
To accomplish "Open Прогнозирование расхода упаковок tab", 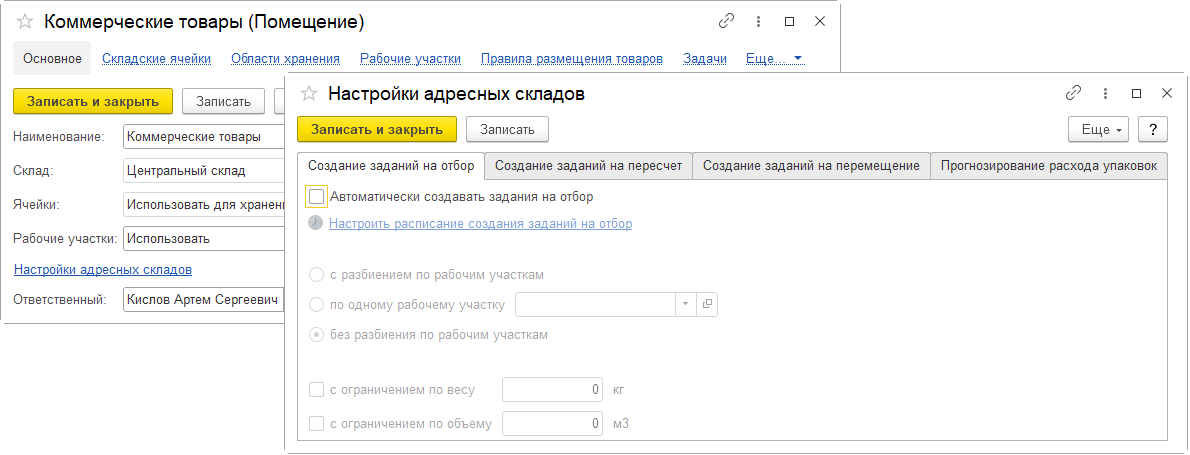I will (x=1048, y=166).
